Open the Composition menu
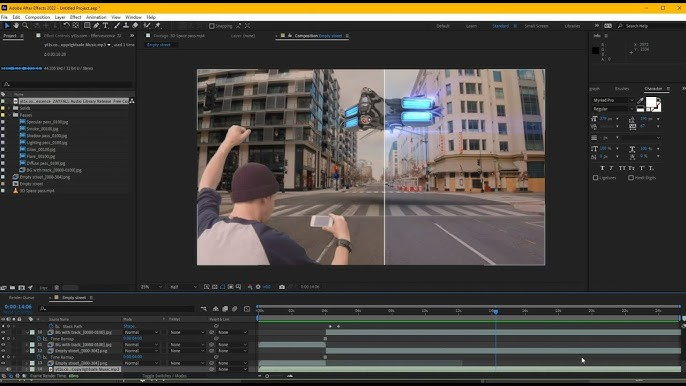686x386 pixels. pos(37,17)
